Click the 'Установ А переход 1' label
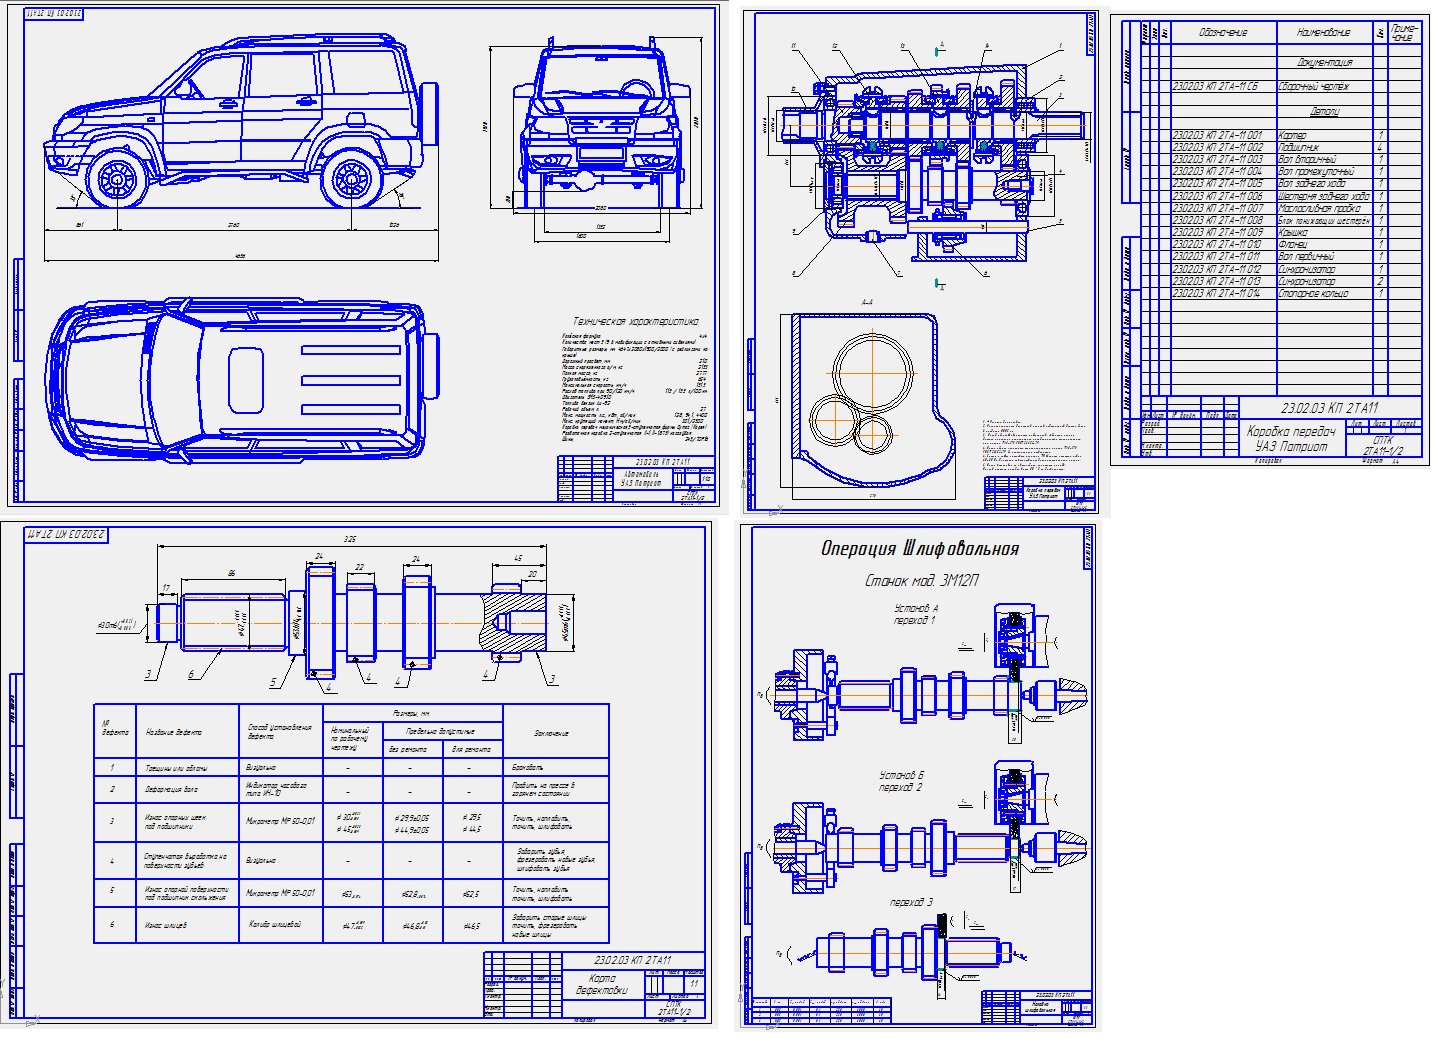Screen dimensions: 1438x1052 [x=915, y=614]
